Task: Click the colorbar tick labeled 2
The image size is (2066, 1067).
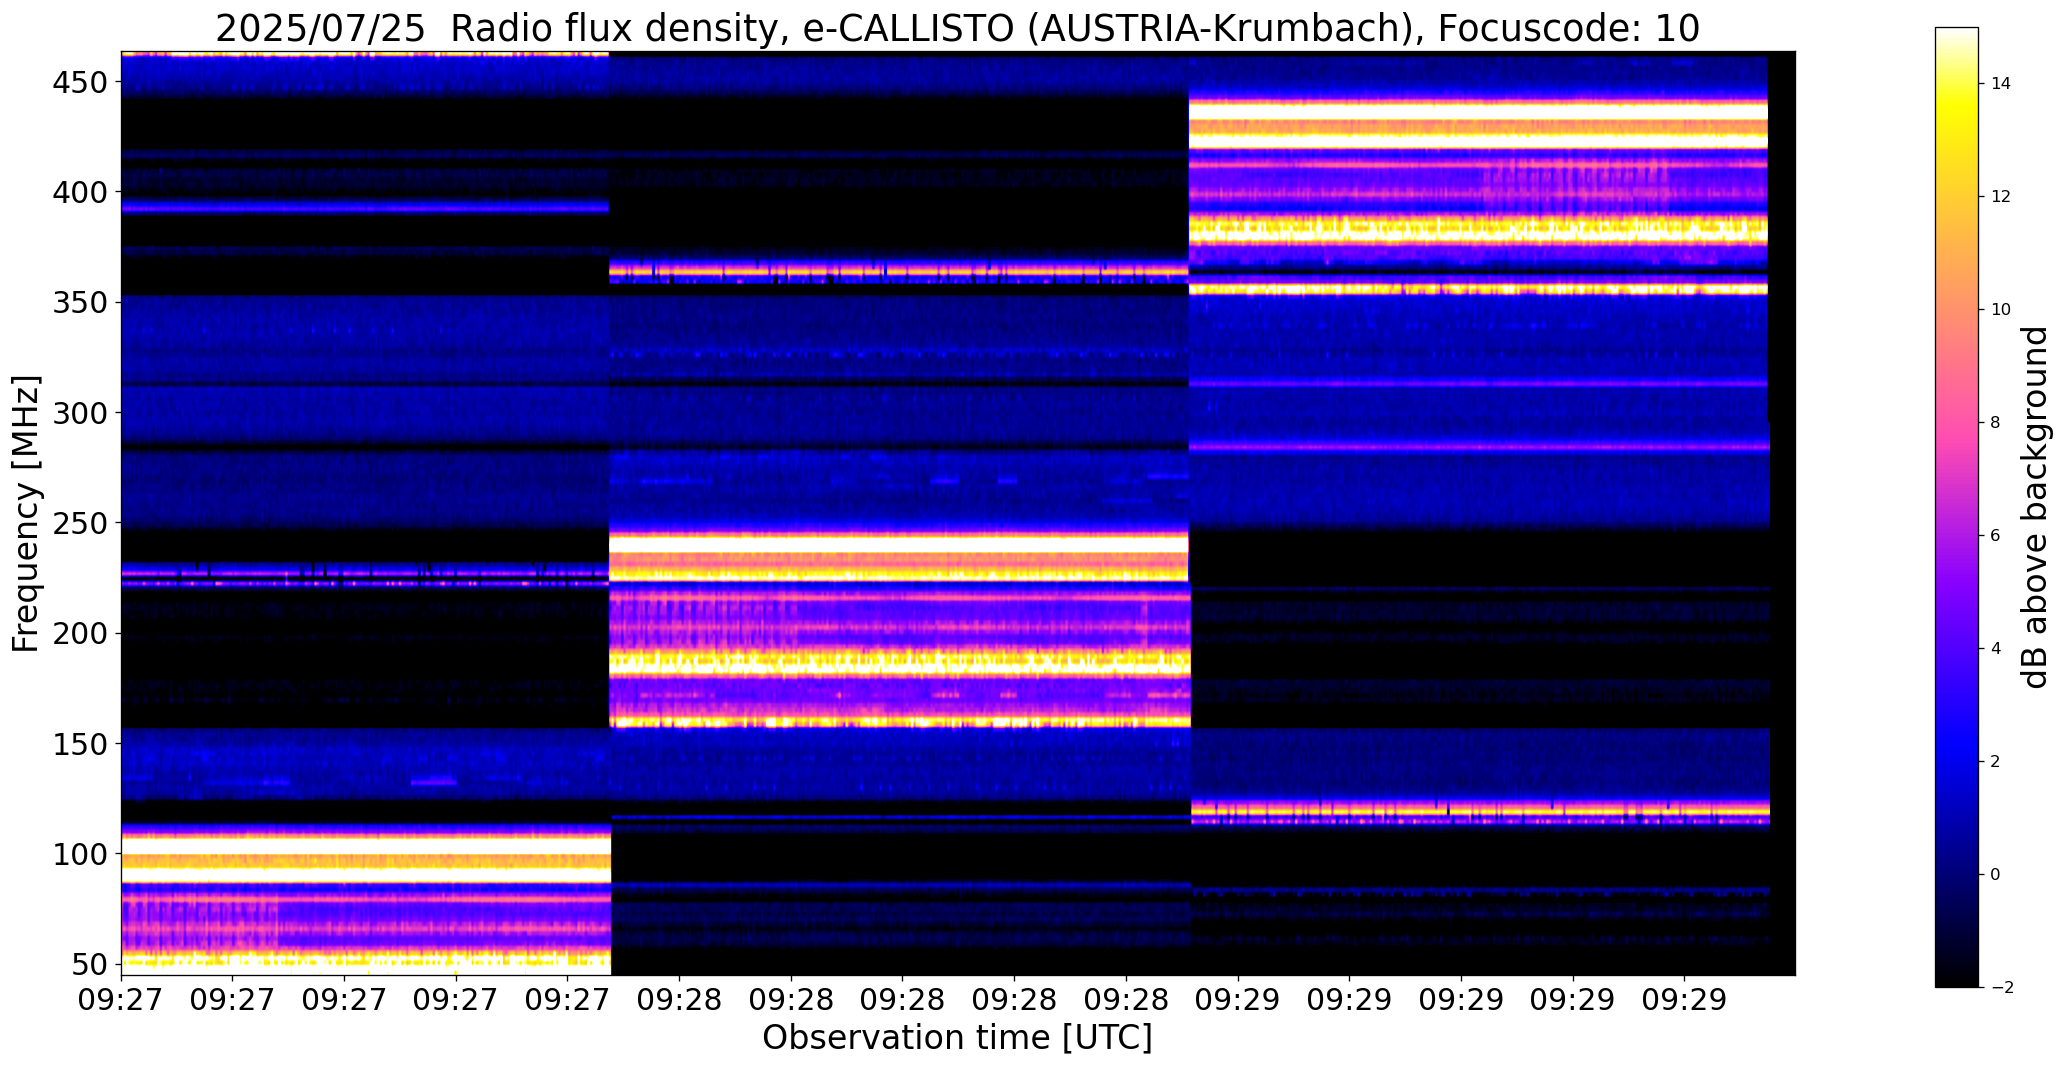Action: coord(1996,762)
